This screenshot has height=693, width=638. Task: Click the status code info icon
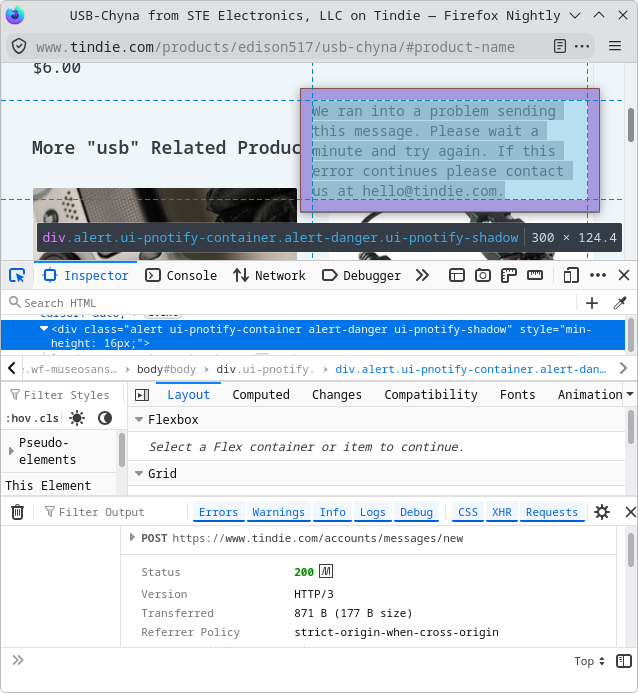click(326, 571)
